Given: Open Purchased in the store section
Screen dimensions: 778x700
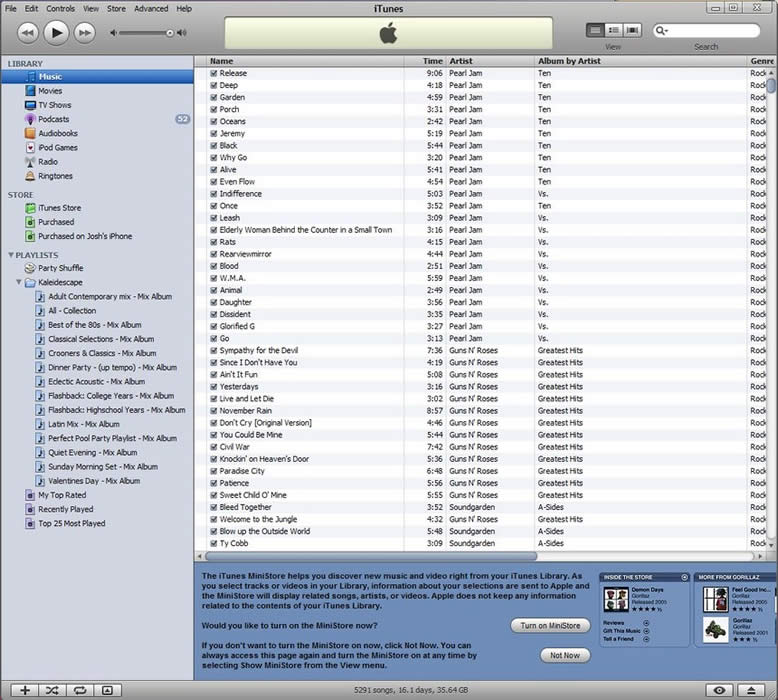Looking at the screenshot, I should (56, 222).
